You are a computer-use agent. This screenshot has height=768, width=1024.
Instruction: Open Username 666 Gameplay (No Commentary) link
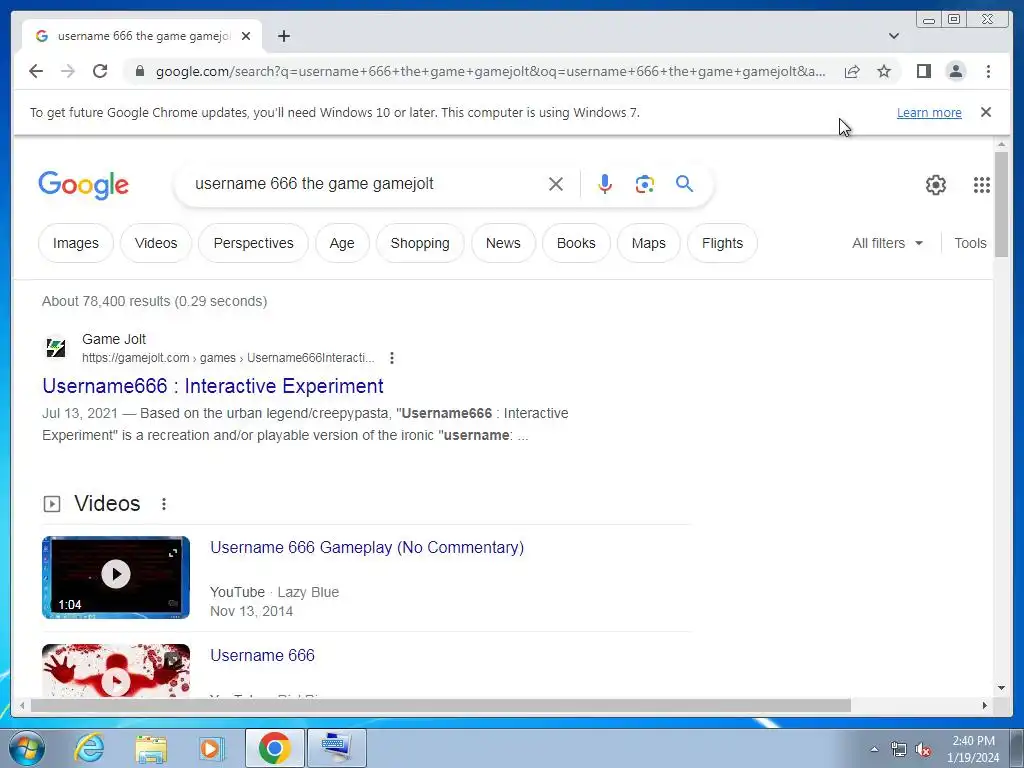click(x=367, y=547)
